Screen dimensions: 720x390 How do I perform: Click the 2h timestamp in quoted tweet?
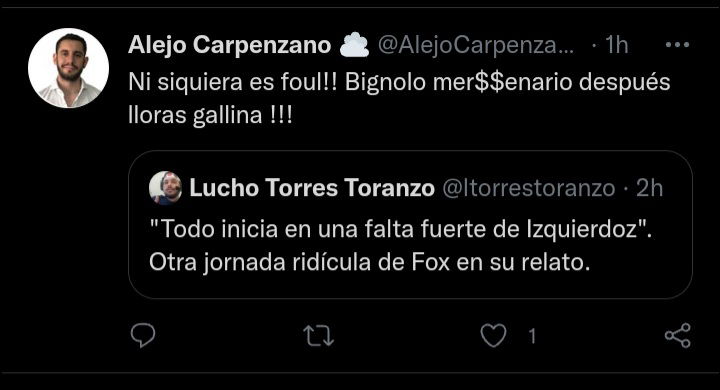pos(649,188)
